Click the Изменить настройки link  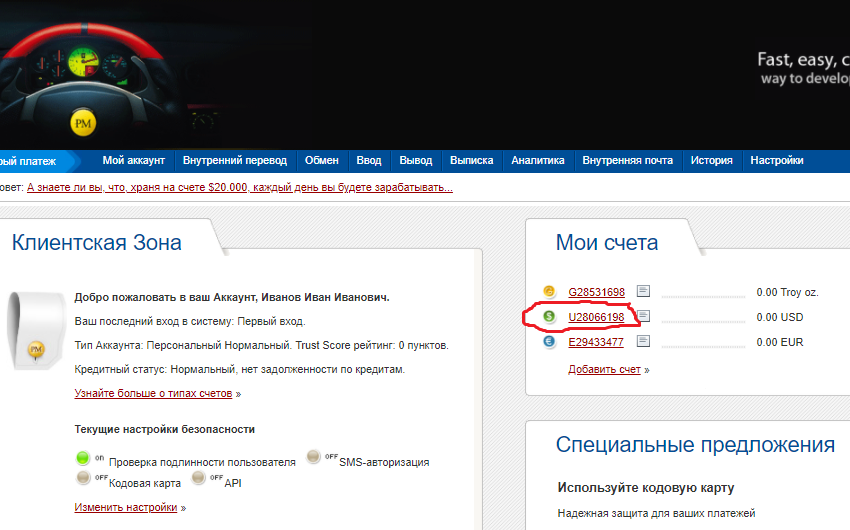[x=126, y=507]
